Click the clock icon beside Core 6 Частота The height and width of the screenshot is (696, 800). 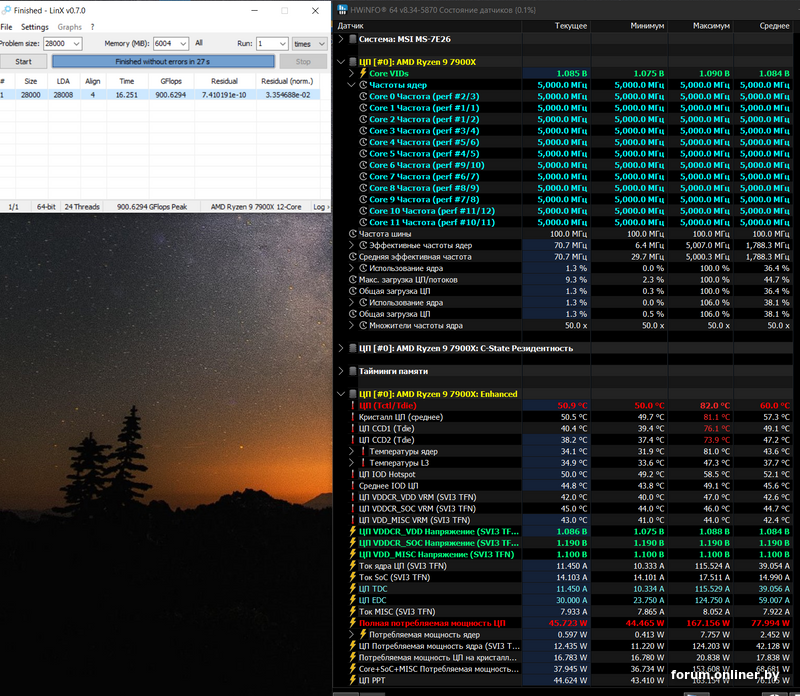(363, 165)
